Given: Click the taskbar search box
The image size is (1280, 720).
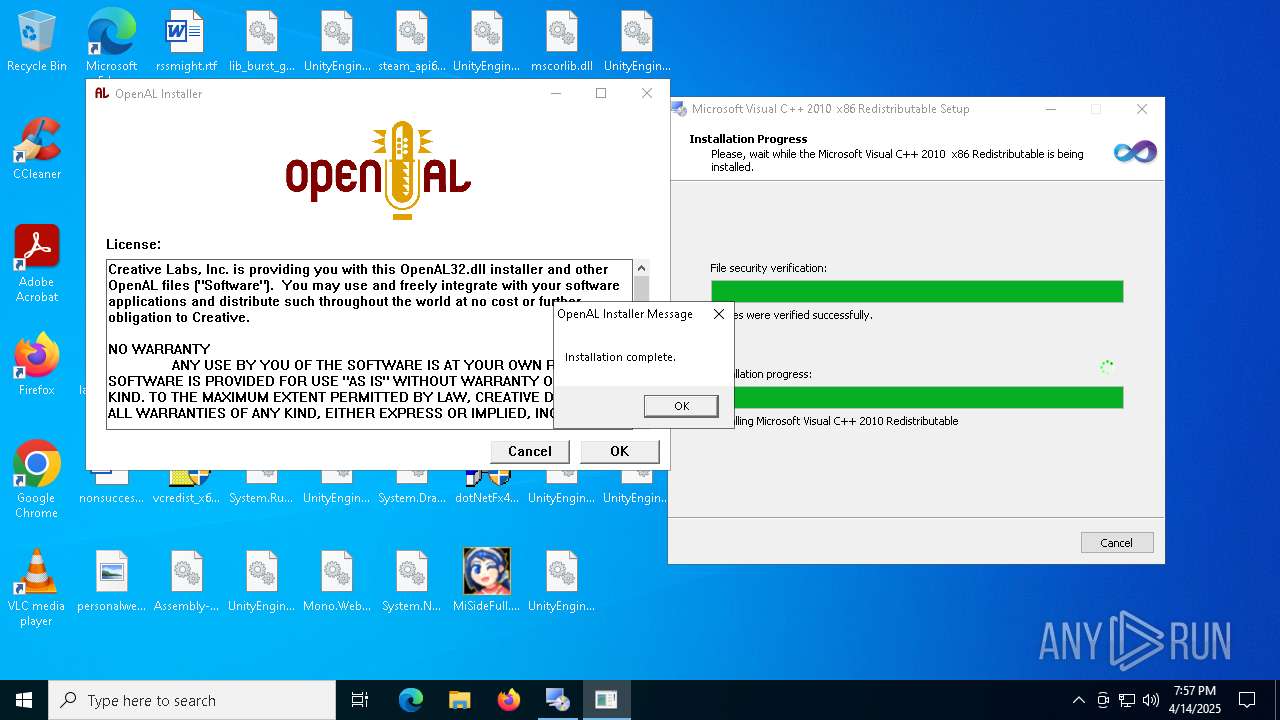Looking at the screenshot, I should 192,700.
